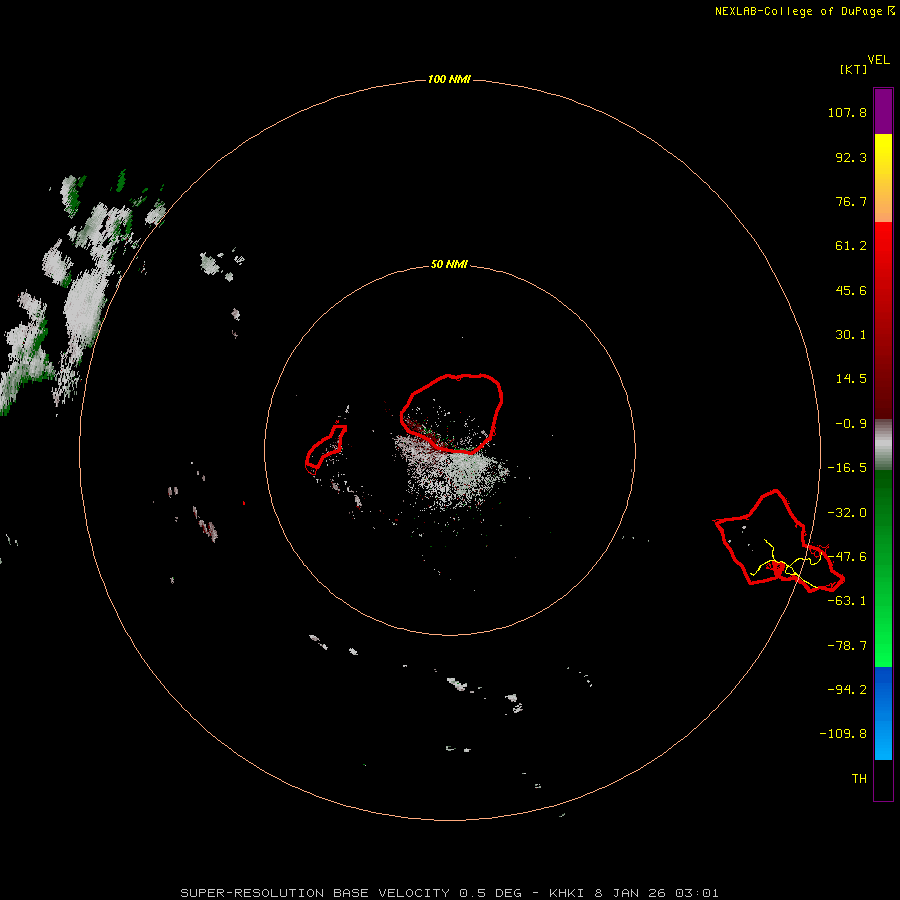Click the red segment of velocity color bar
This screenshot has height=900, width=900.
(x=883, y=320)
